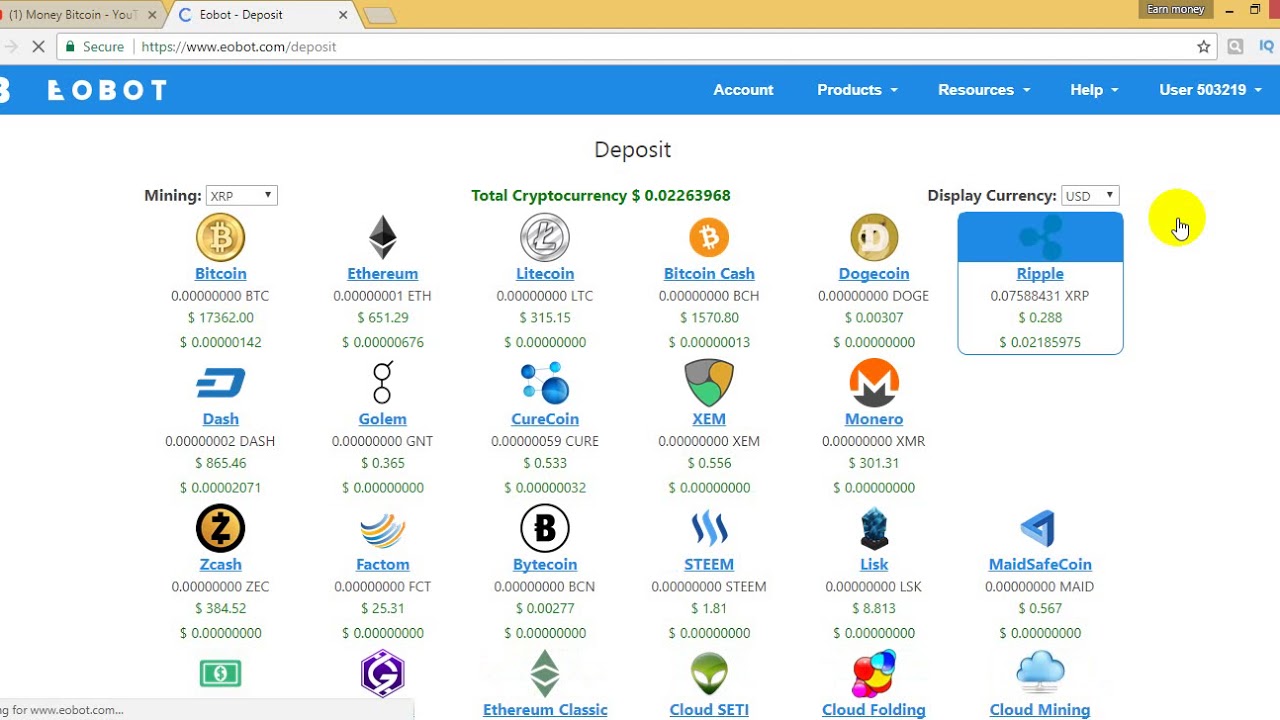Click the STEEM wave icon
1280x720 pixels.
click(x=709, y=529)
